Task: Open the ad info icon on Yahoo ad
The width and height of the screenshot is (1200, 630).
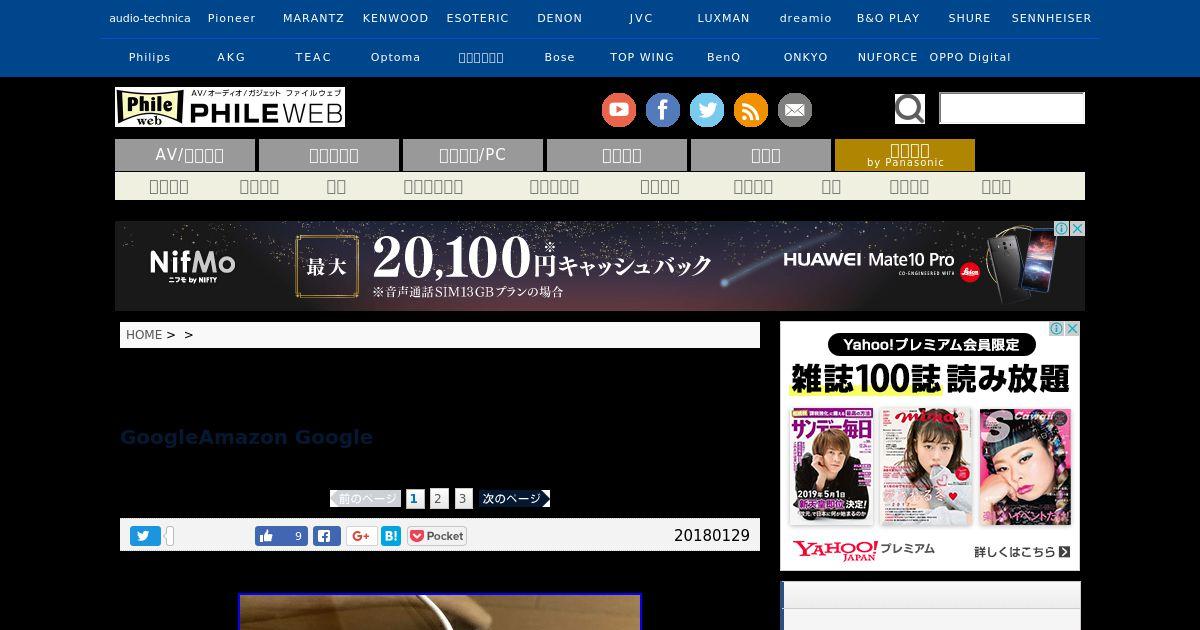Action: tap(1058, 329)
